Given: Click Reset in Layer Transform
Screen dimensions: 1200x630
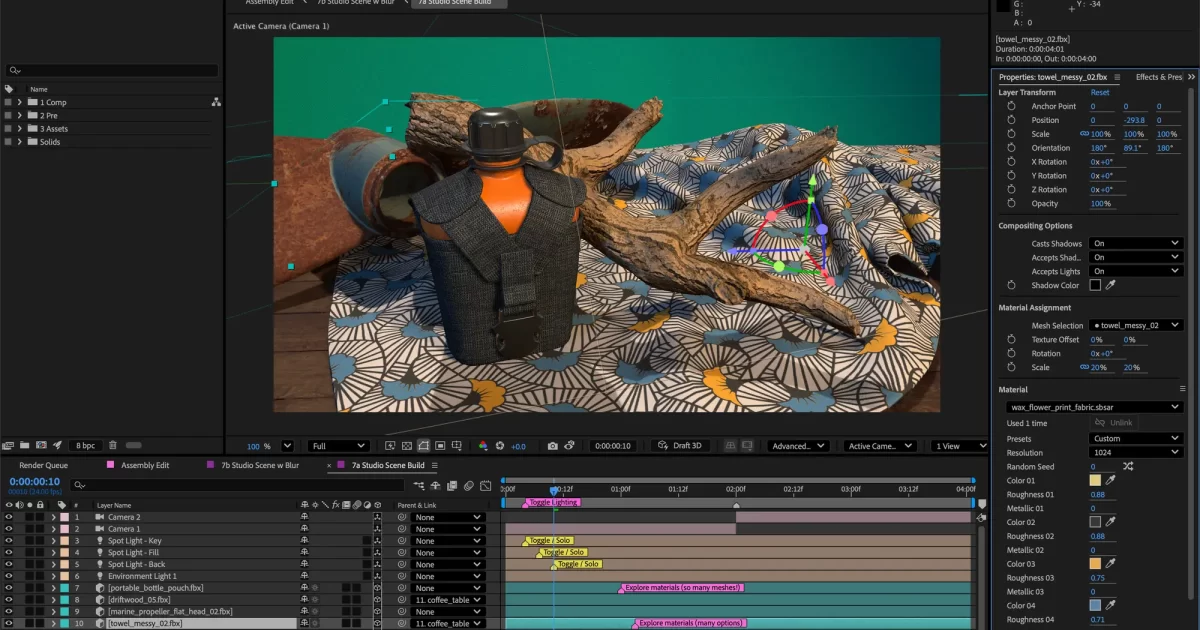Looking at the screenshot, I should click(x=1100, y=93).
